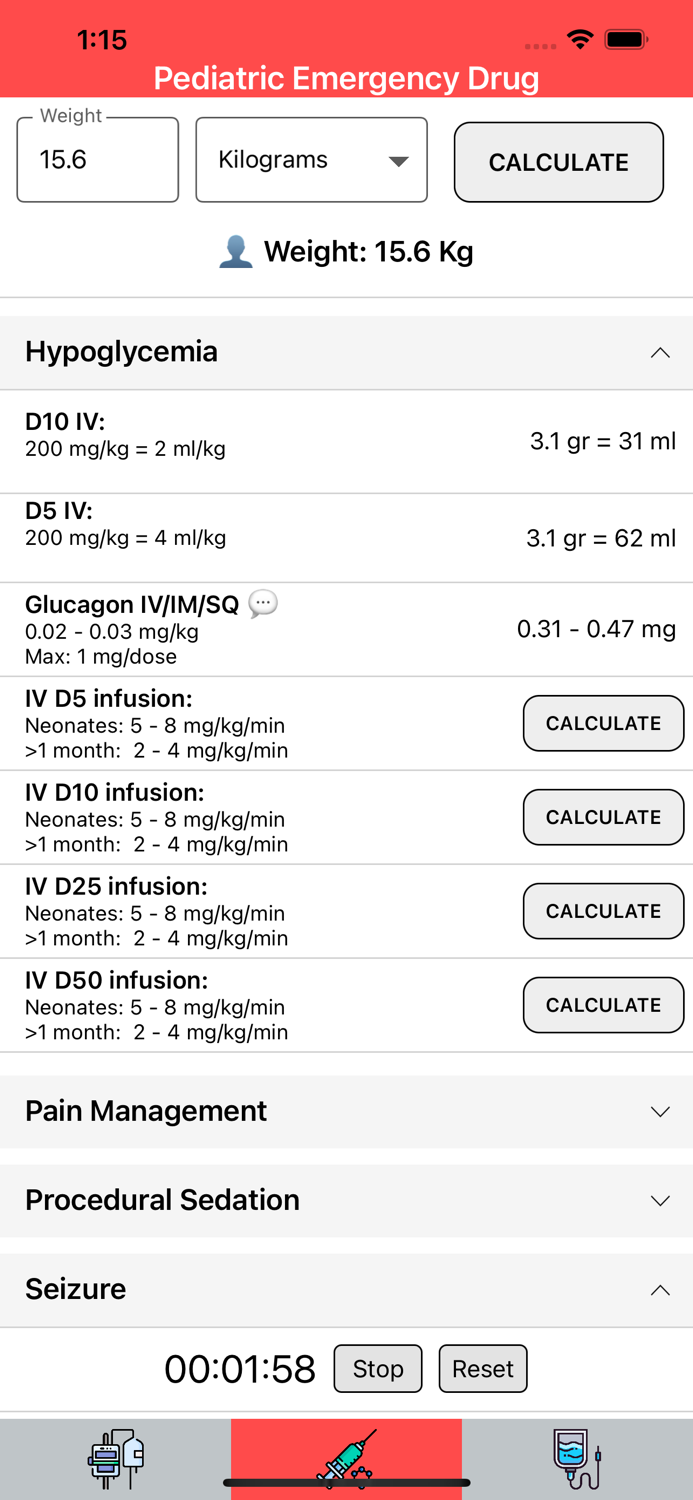This screenshot has width=693, height=1500.
Task: Collapse the Seizure section
Action: coord(659,1289)
